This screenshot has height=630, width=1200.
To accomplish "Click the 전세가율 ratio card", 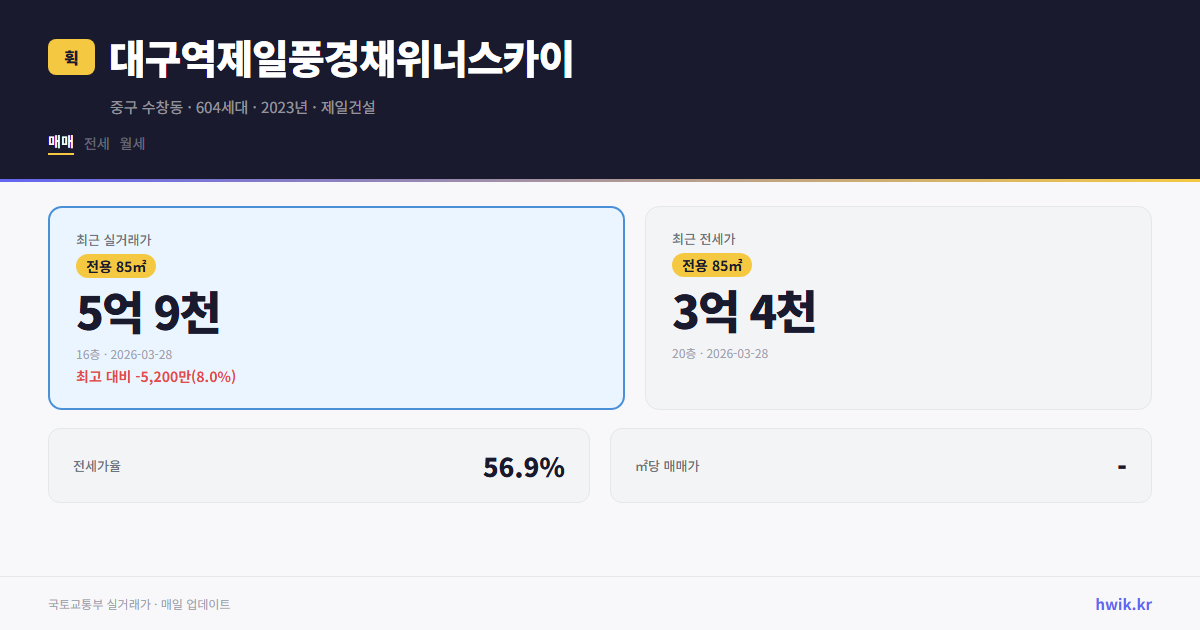I will (319, 465).
